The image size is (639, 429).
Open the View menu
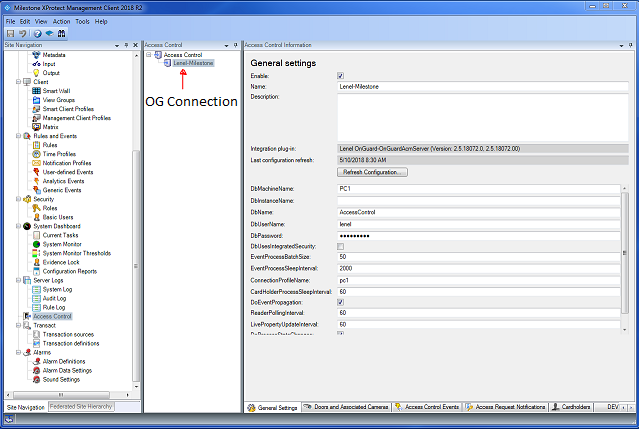pos(41,22)
